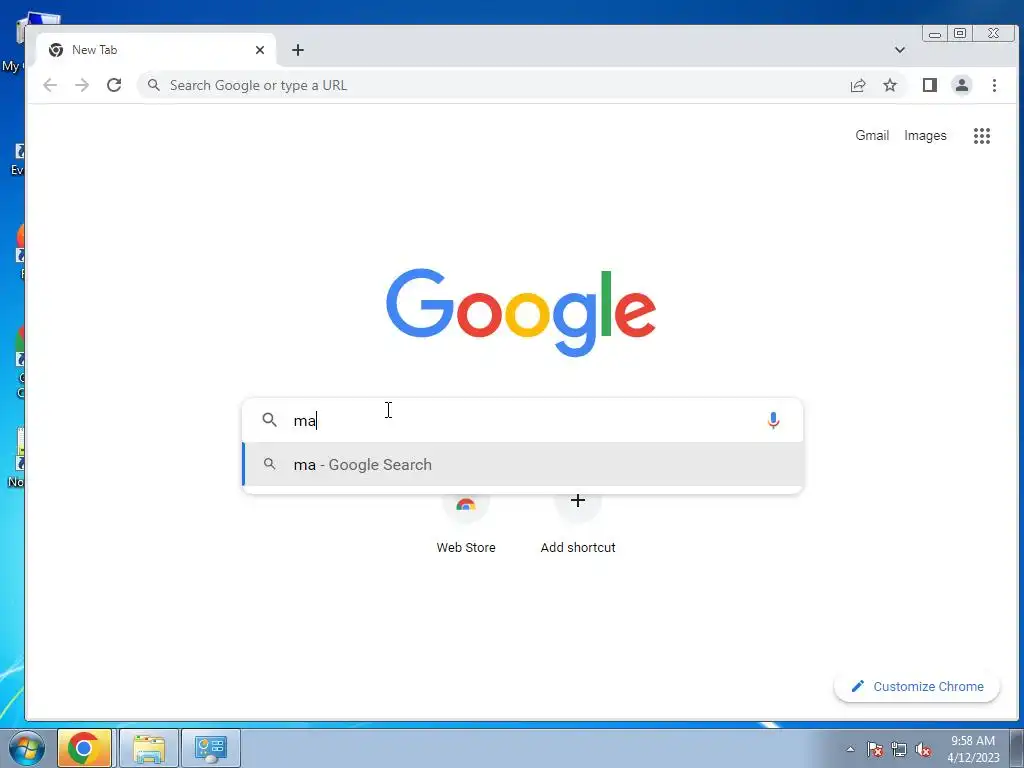Open the Windows Start menu
This screenshot has width=1024, height=768.
(x=26, y=748)
